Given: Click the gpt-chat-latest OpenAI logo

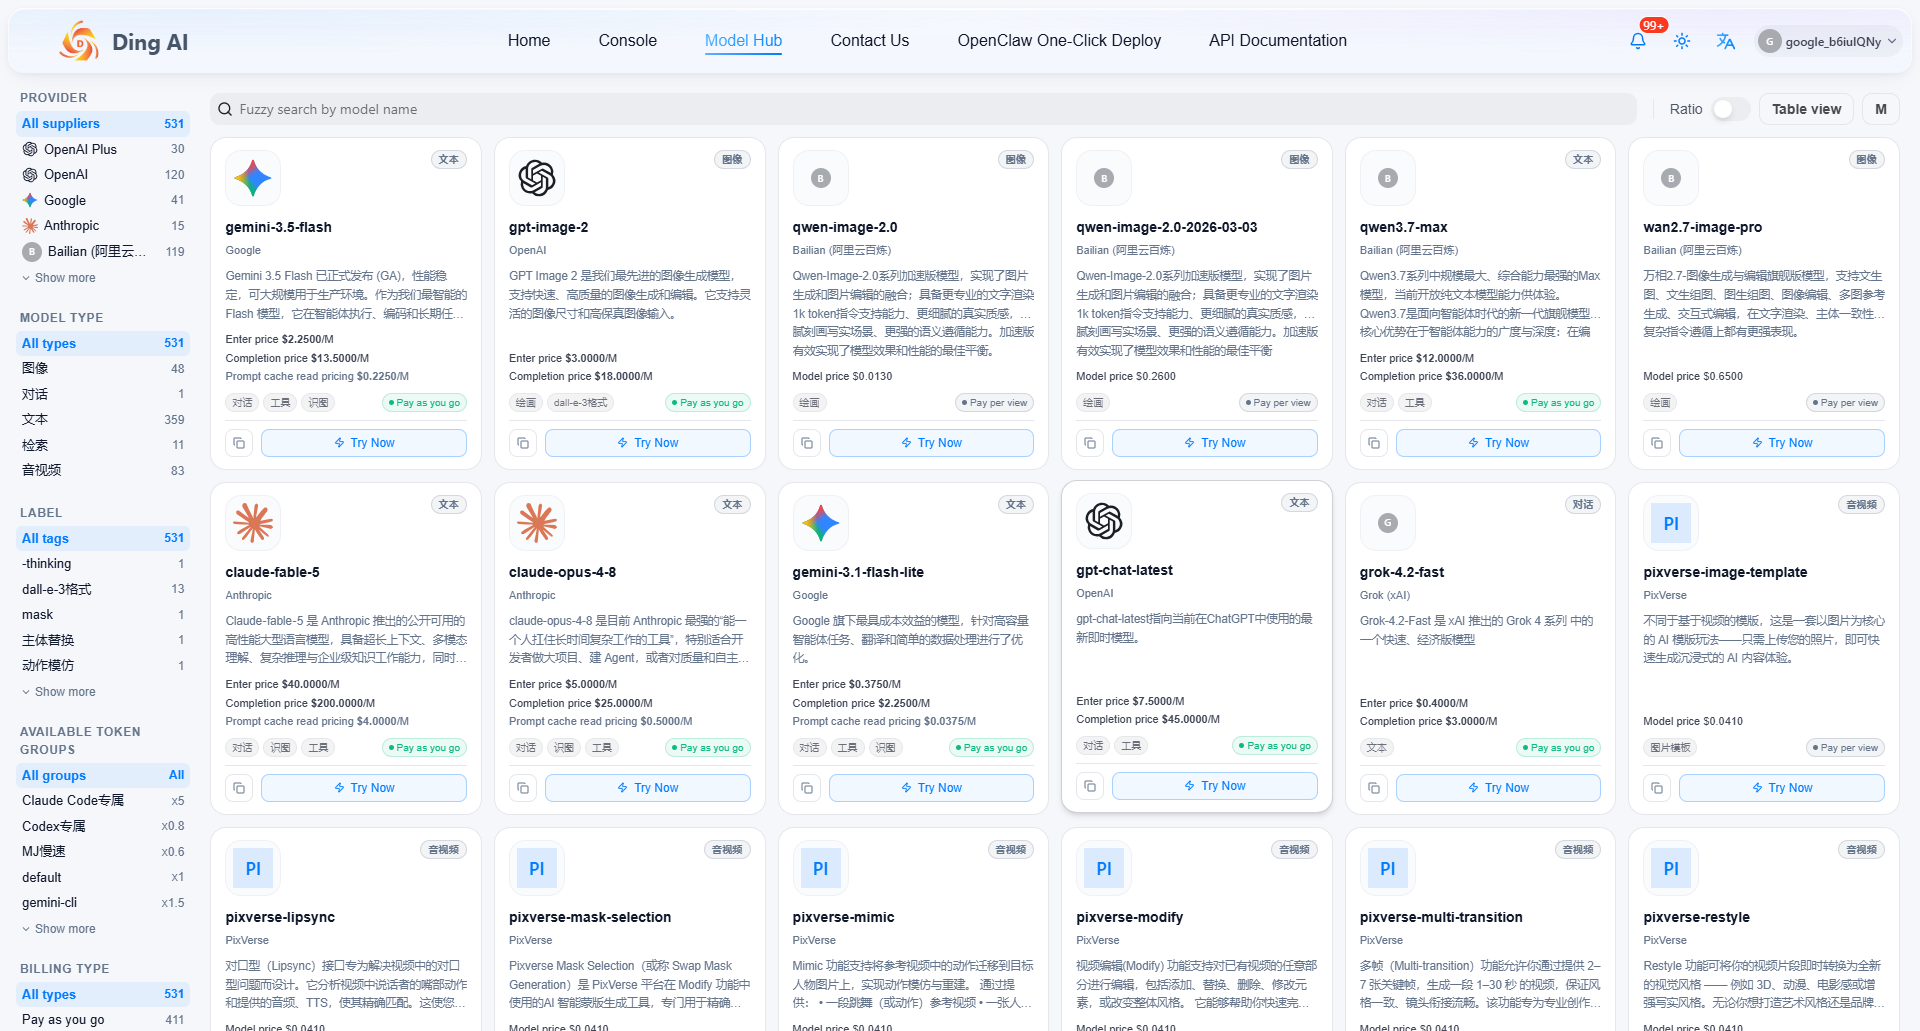Looking at the screenshot, I should click(x=1104, y=521).
